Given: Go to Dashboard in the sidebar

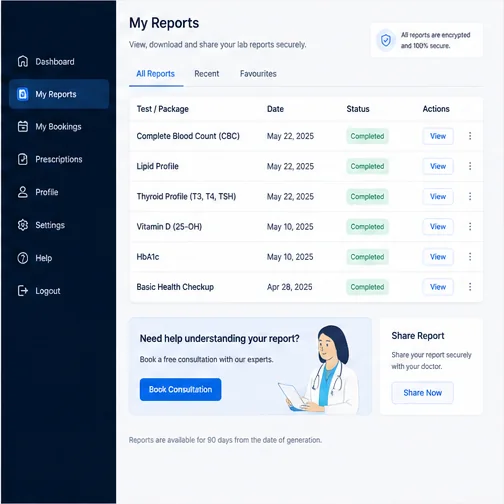Looking at the screenshot, I should (x=59, y=61).
